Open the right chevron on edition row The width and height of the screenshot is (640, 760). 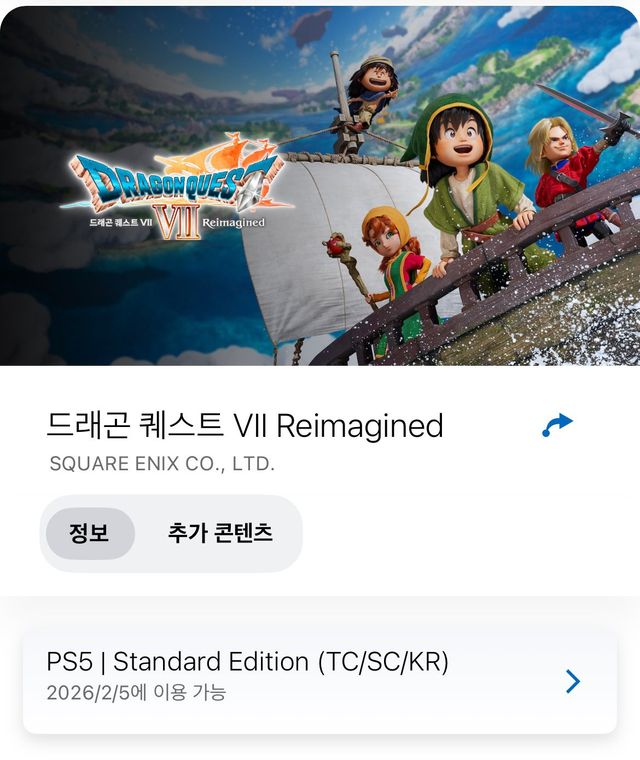pos(573,681)
